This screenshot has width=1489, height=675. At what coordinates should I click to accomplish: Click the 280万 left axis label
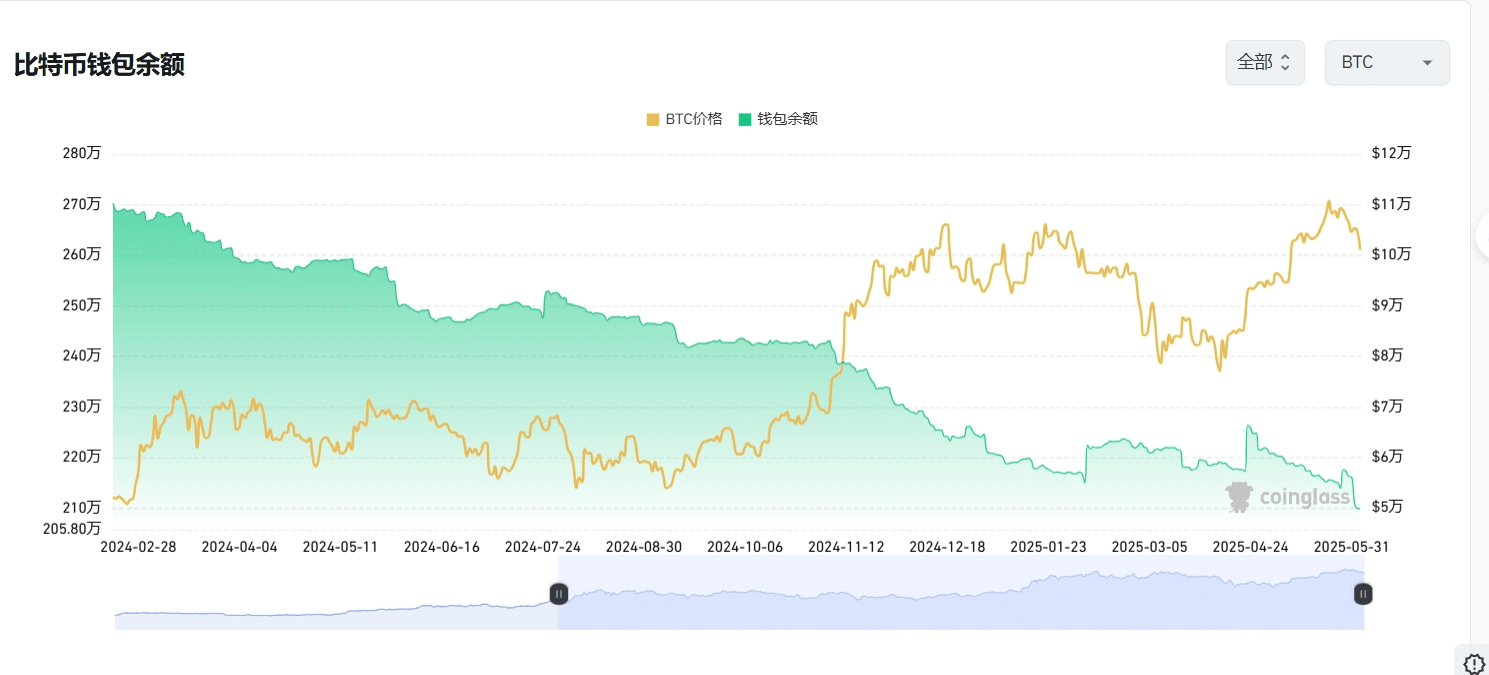[82, 153]
